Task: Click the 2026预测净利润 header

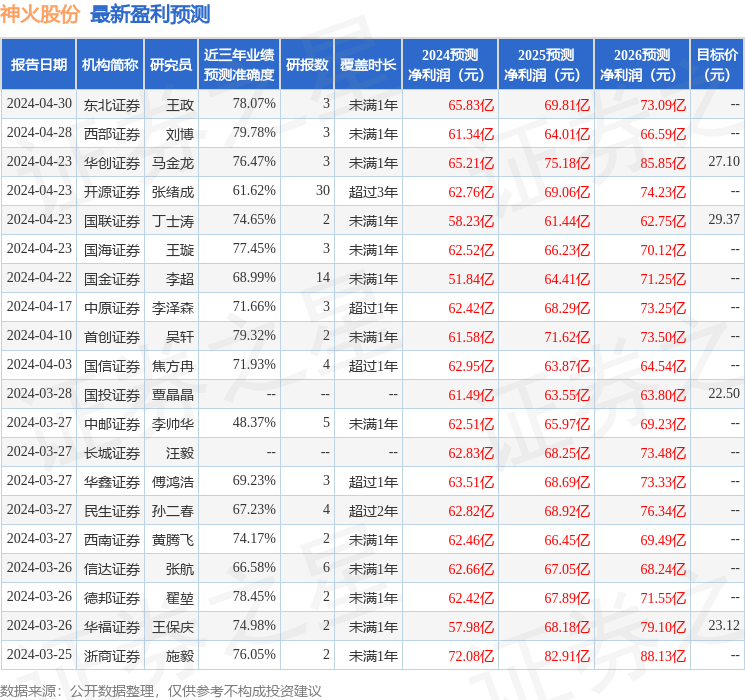Action: tap(642, 65)
